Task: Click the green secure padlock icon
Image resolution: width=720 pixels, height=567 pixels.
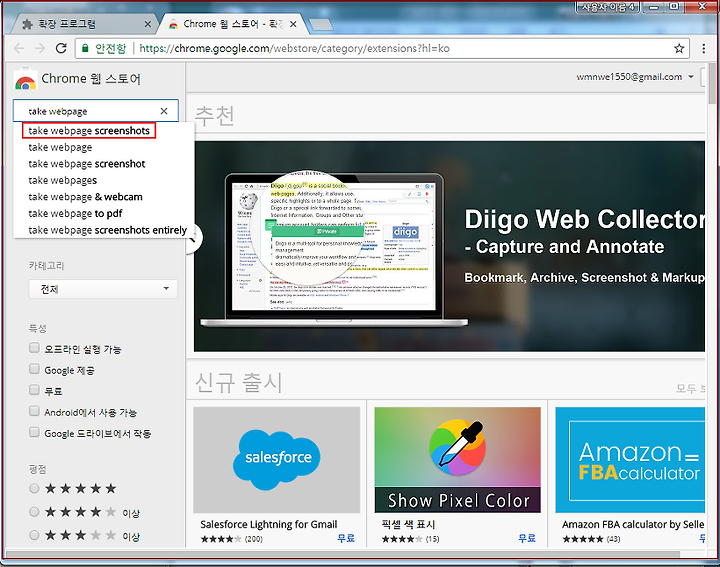Action: tap(85, 48)
